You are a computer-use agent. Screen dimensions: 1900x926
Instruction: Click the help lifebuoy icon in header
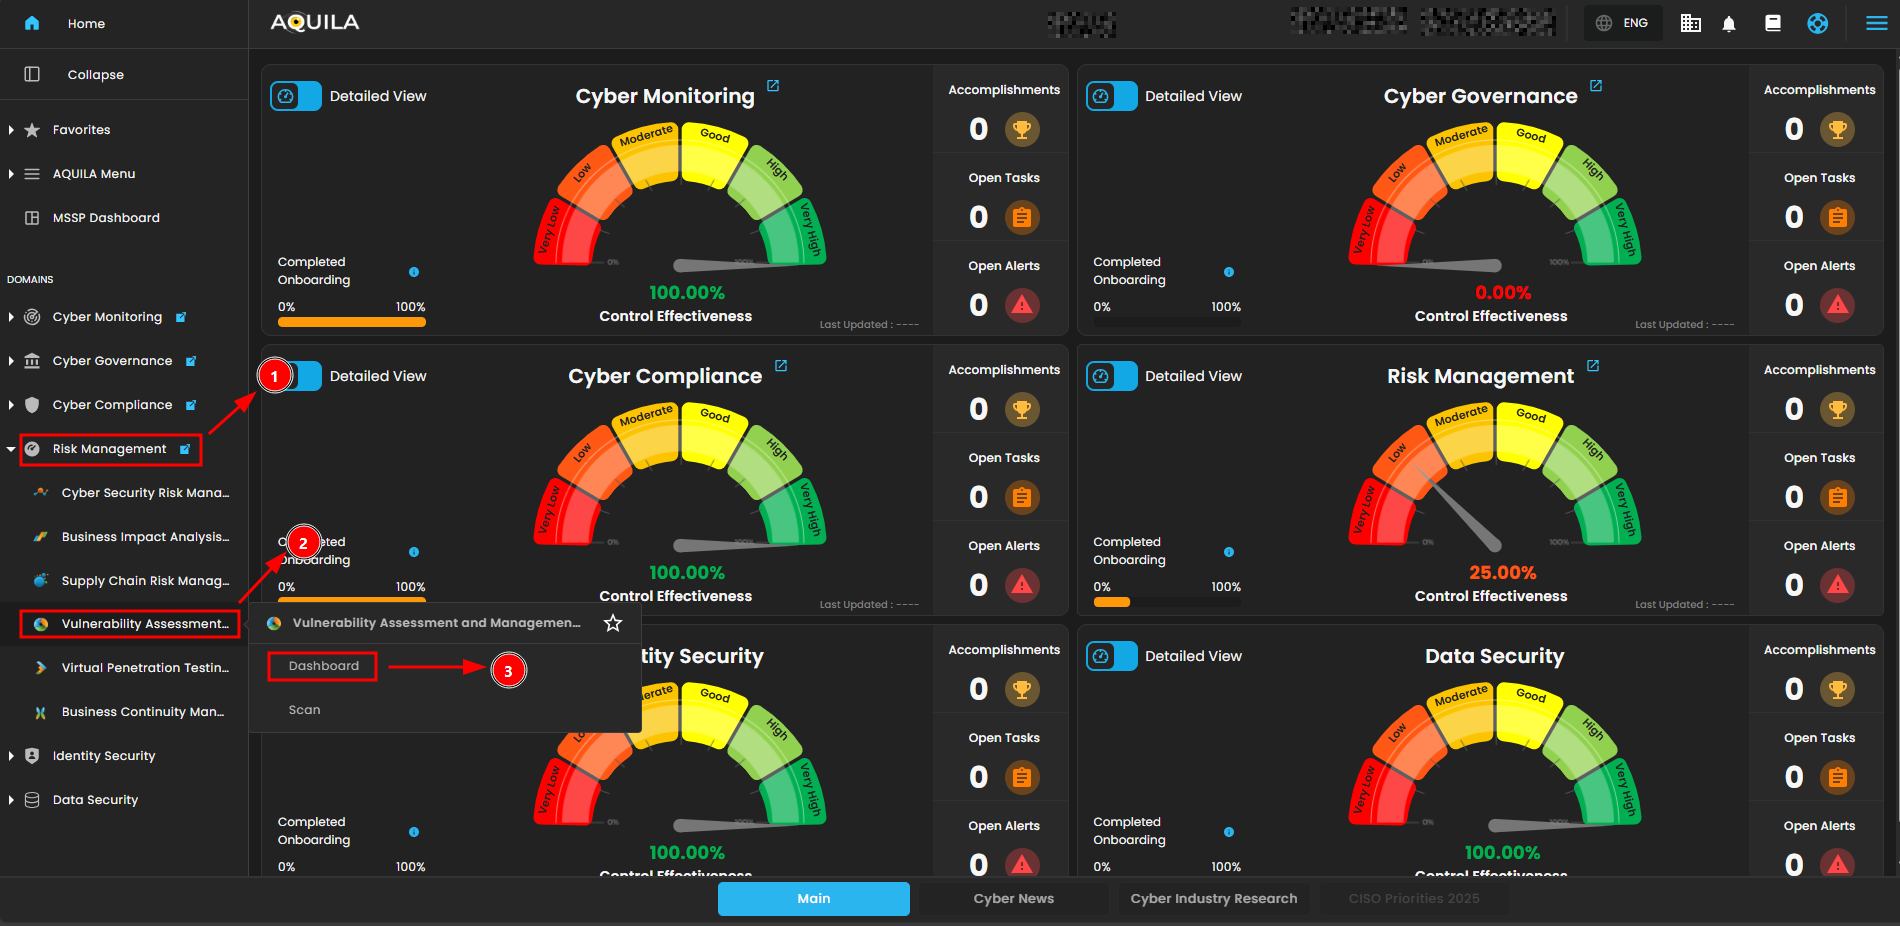click(1817, 24)
